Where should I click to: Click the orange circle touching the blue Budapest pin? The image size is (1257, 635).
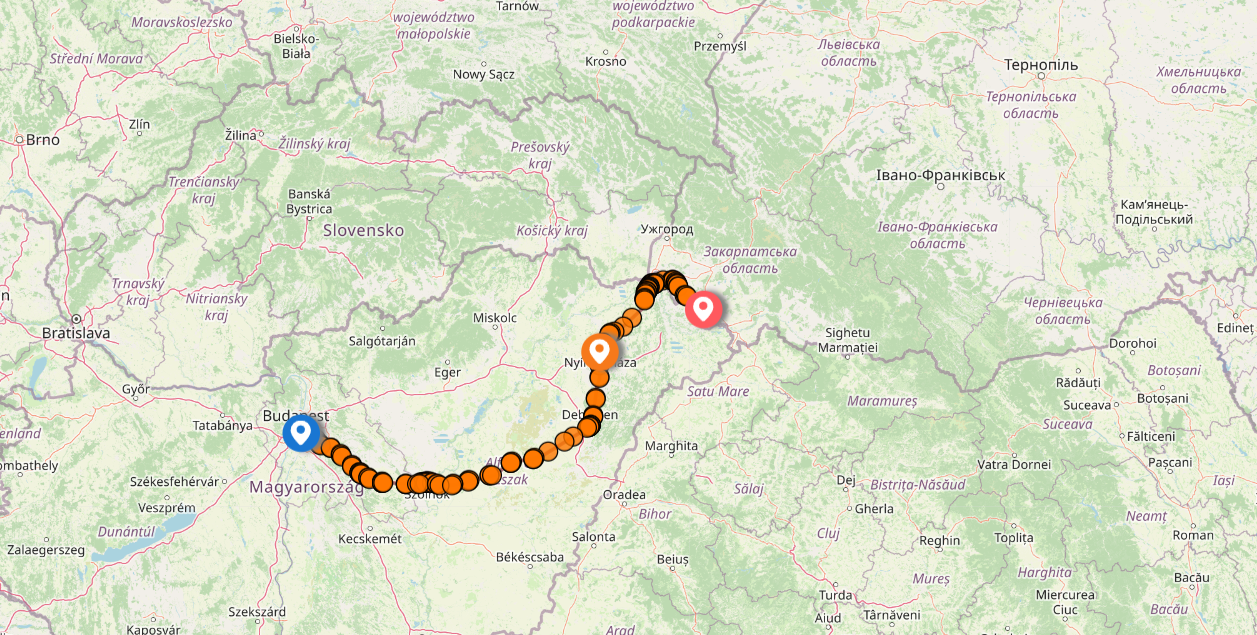click(x=319, y=444)
